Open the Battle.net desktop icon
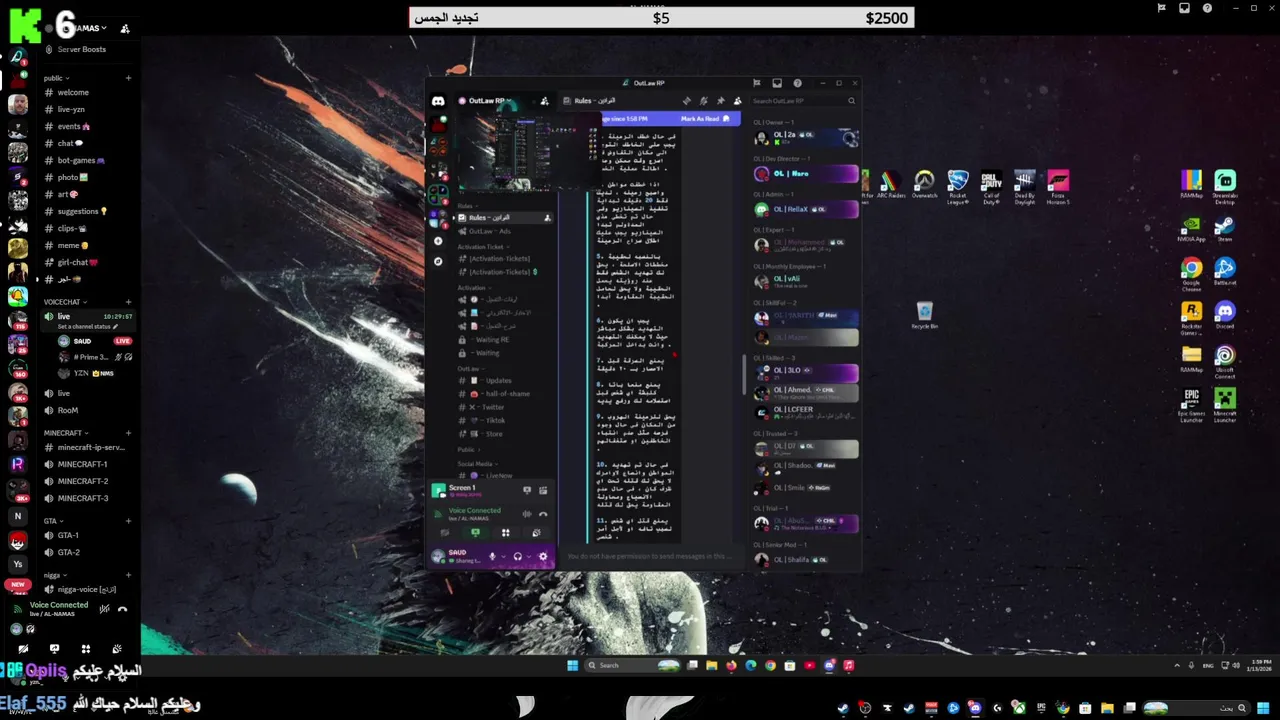Screen dimensions: 1280x720 pos(1225,272)
